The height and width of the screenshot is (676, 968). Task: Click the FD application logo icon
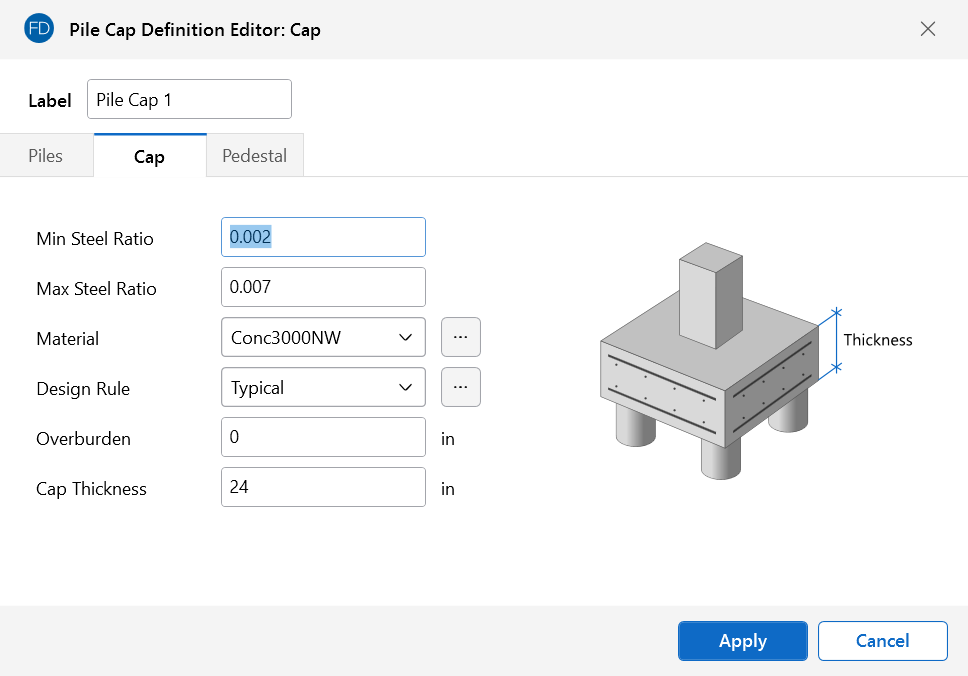(39, 29)
